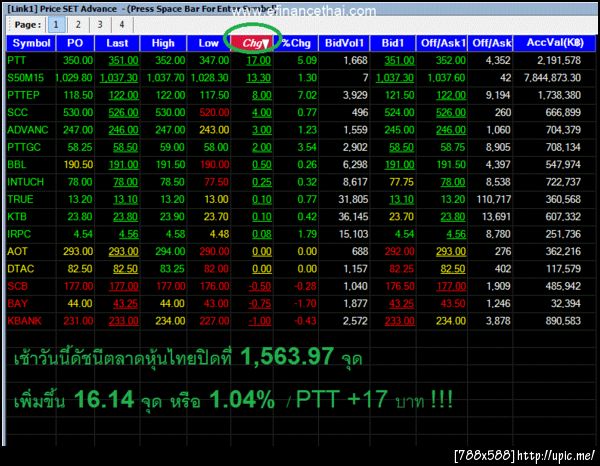Viewport: 600px width, 466px height.
Task: Select the INTUCH symbol
Action: pyautogui.click(x=26, y=182)
